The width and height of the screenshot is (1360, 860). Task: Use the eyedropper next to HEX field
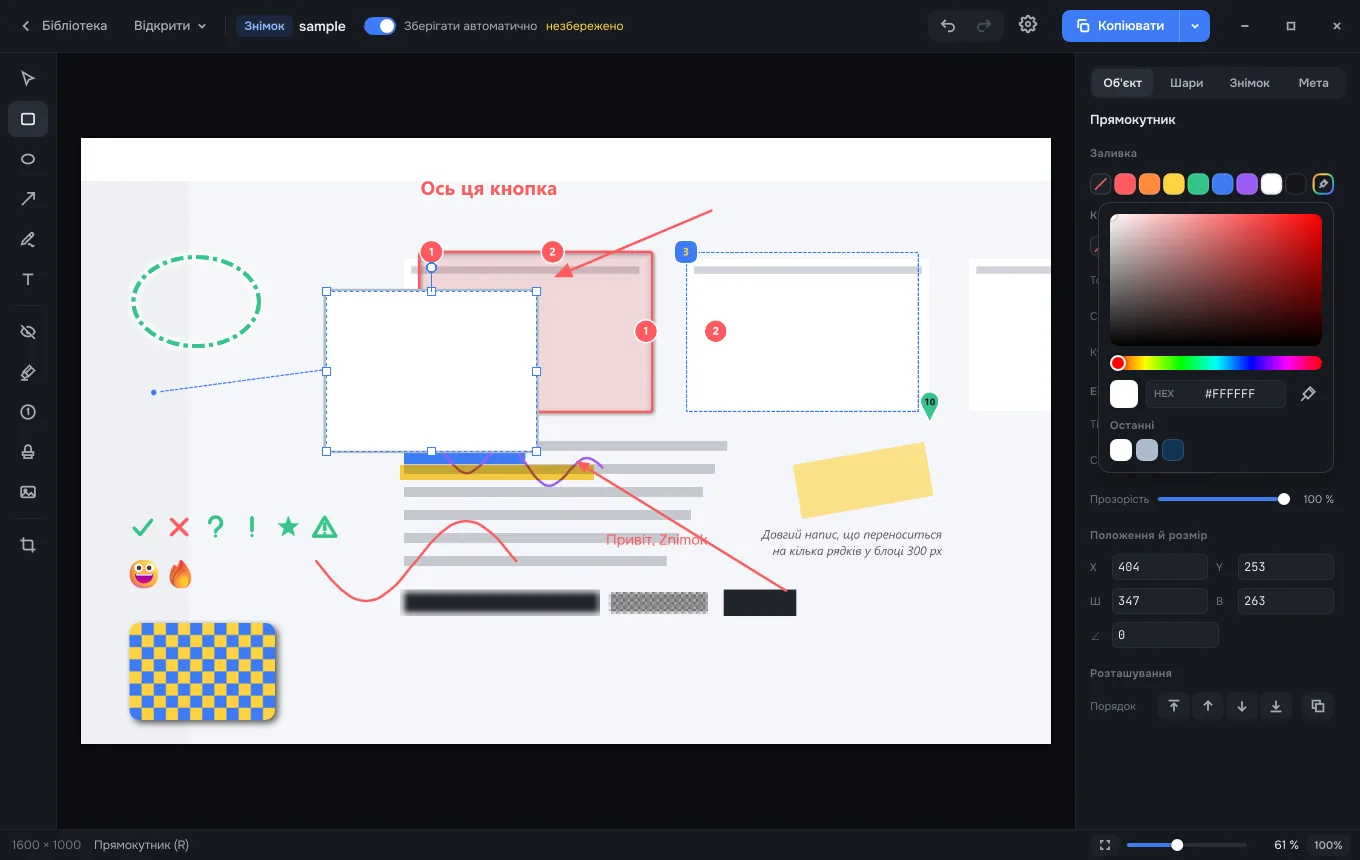(1308, 394)
